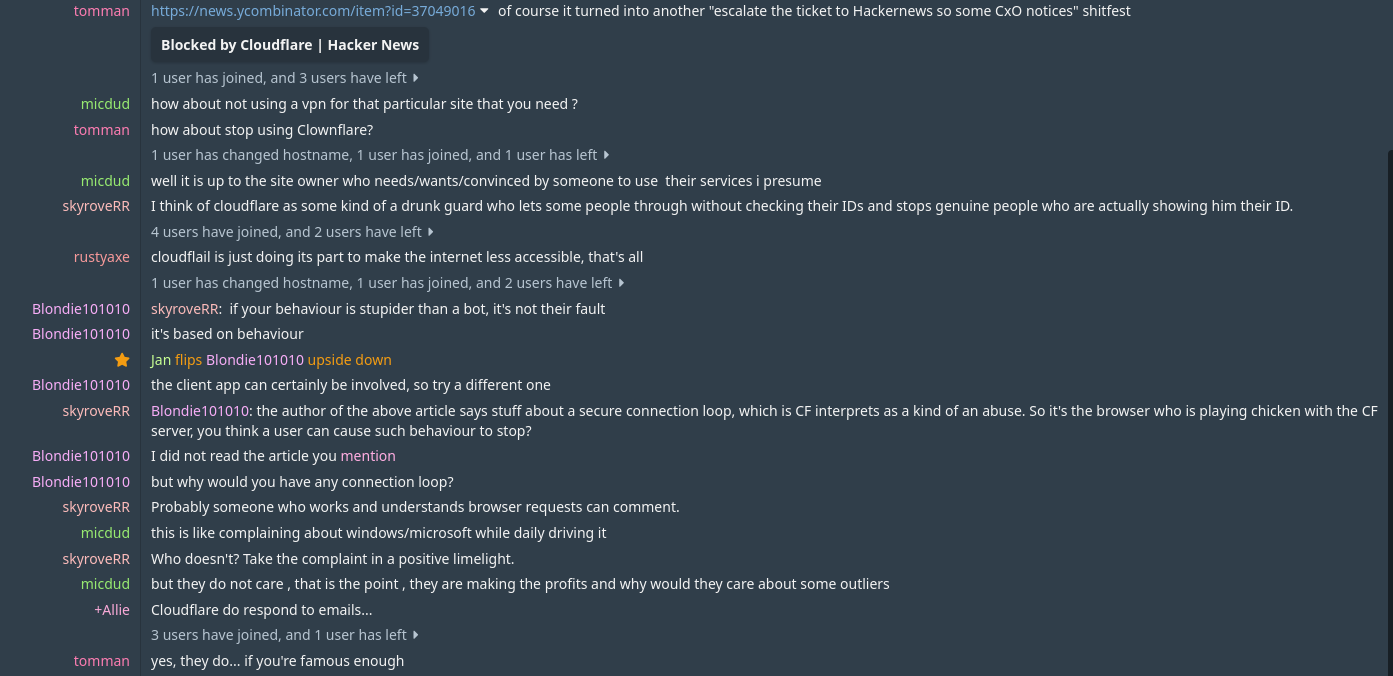1393x676 pixels.
Task: Click the nickname micdud
Action: (105, 103)
